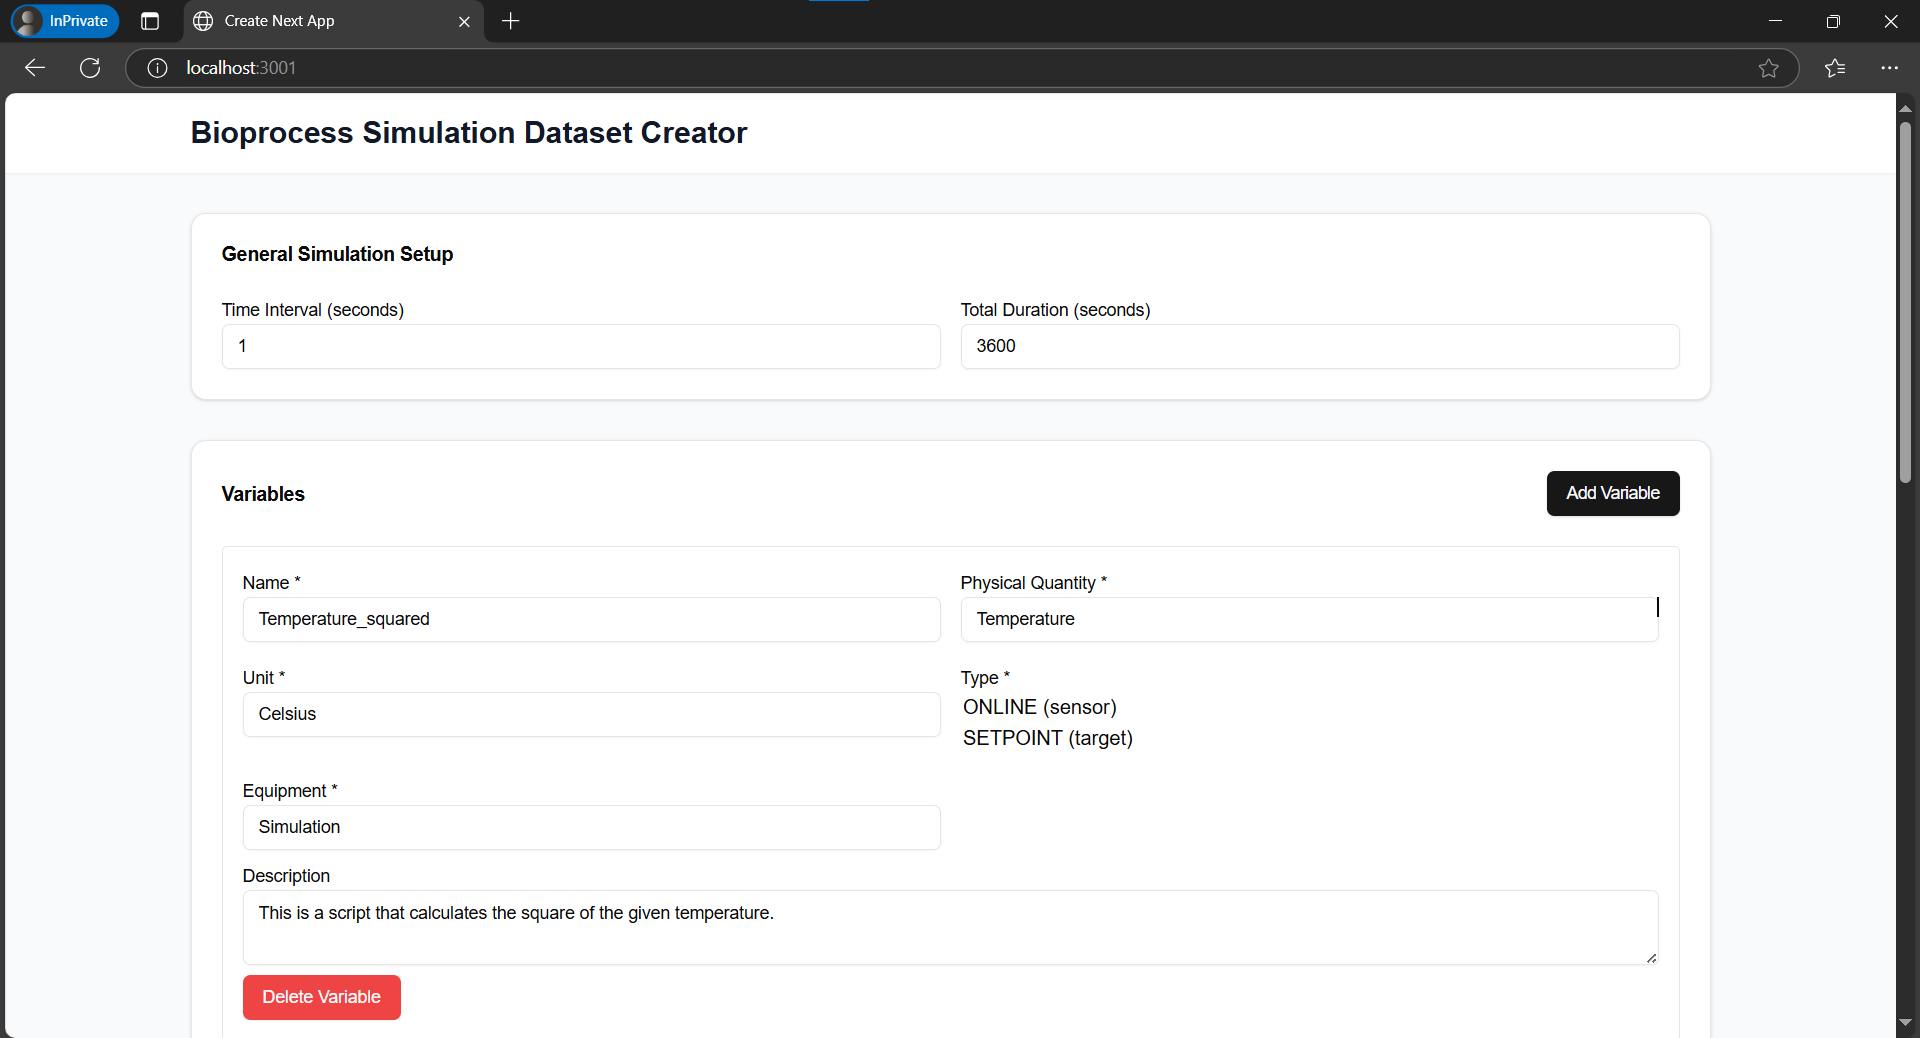
Task: Click the Description text area
Action: (950, 927)
